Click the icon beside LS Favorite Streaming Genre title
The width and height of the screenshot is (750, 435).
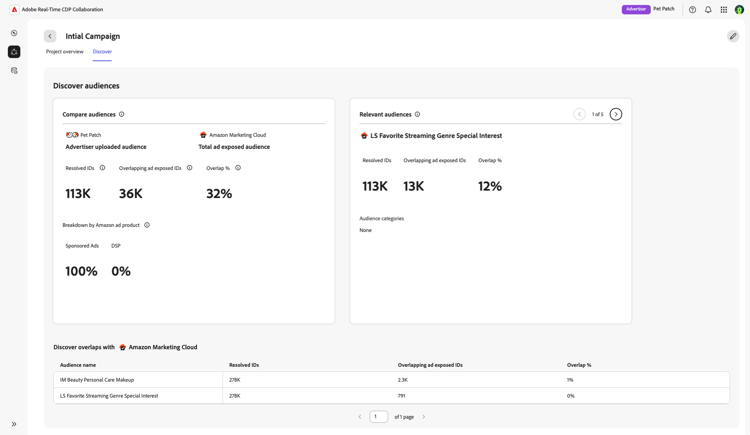click(x=364, y=136)
